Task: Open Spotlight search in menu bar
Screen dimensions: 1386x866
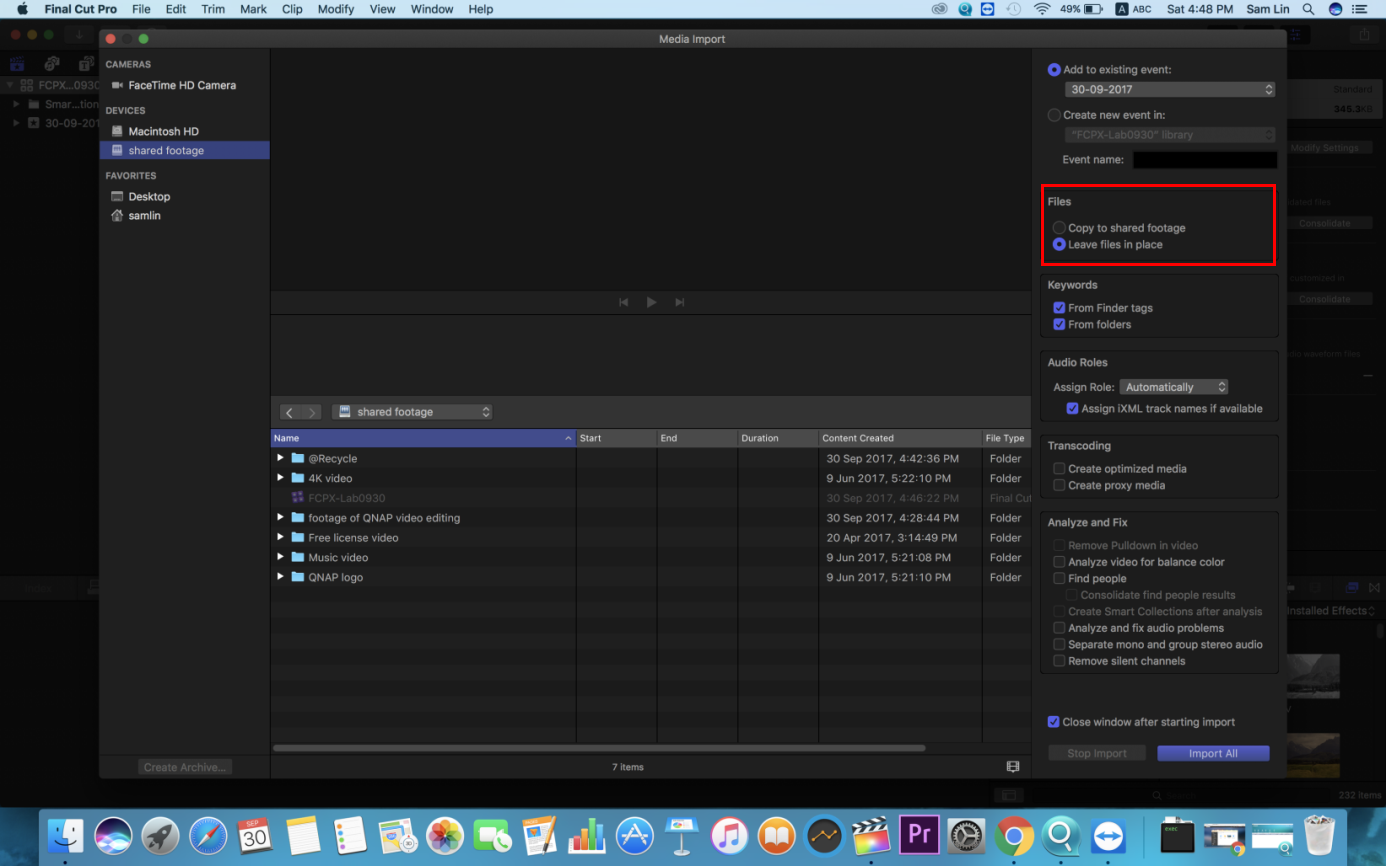Action: pyautogui.click(x=1309, y=9)
